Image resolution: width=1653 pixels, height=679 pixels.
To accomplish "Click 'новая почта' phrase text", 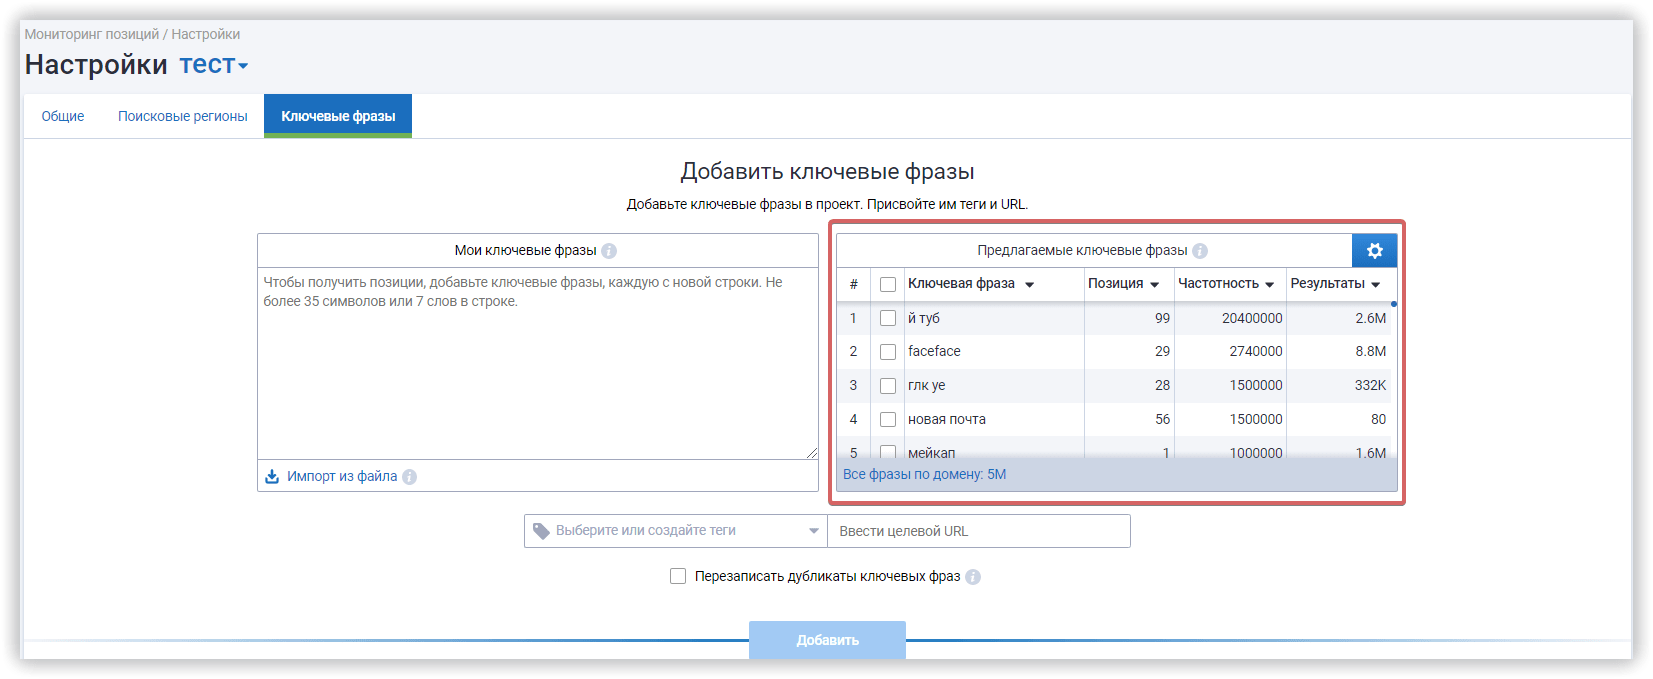I will point(947,420).
